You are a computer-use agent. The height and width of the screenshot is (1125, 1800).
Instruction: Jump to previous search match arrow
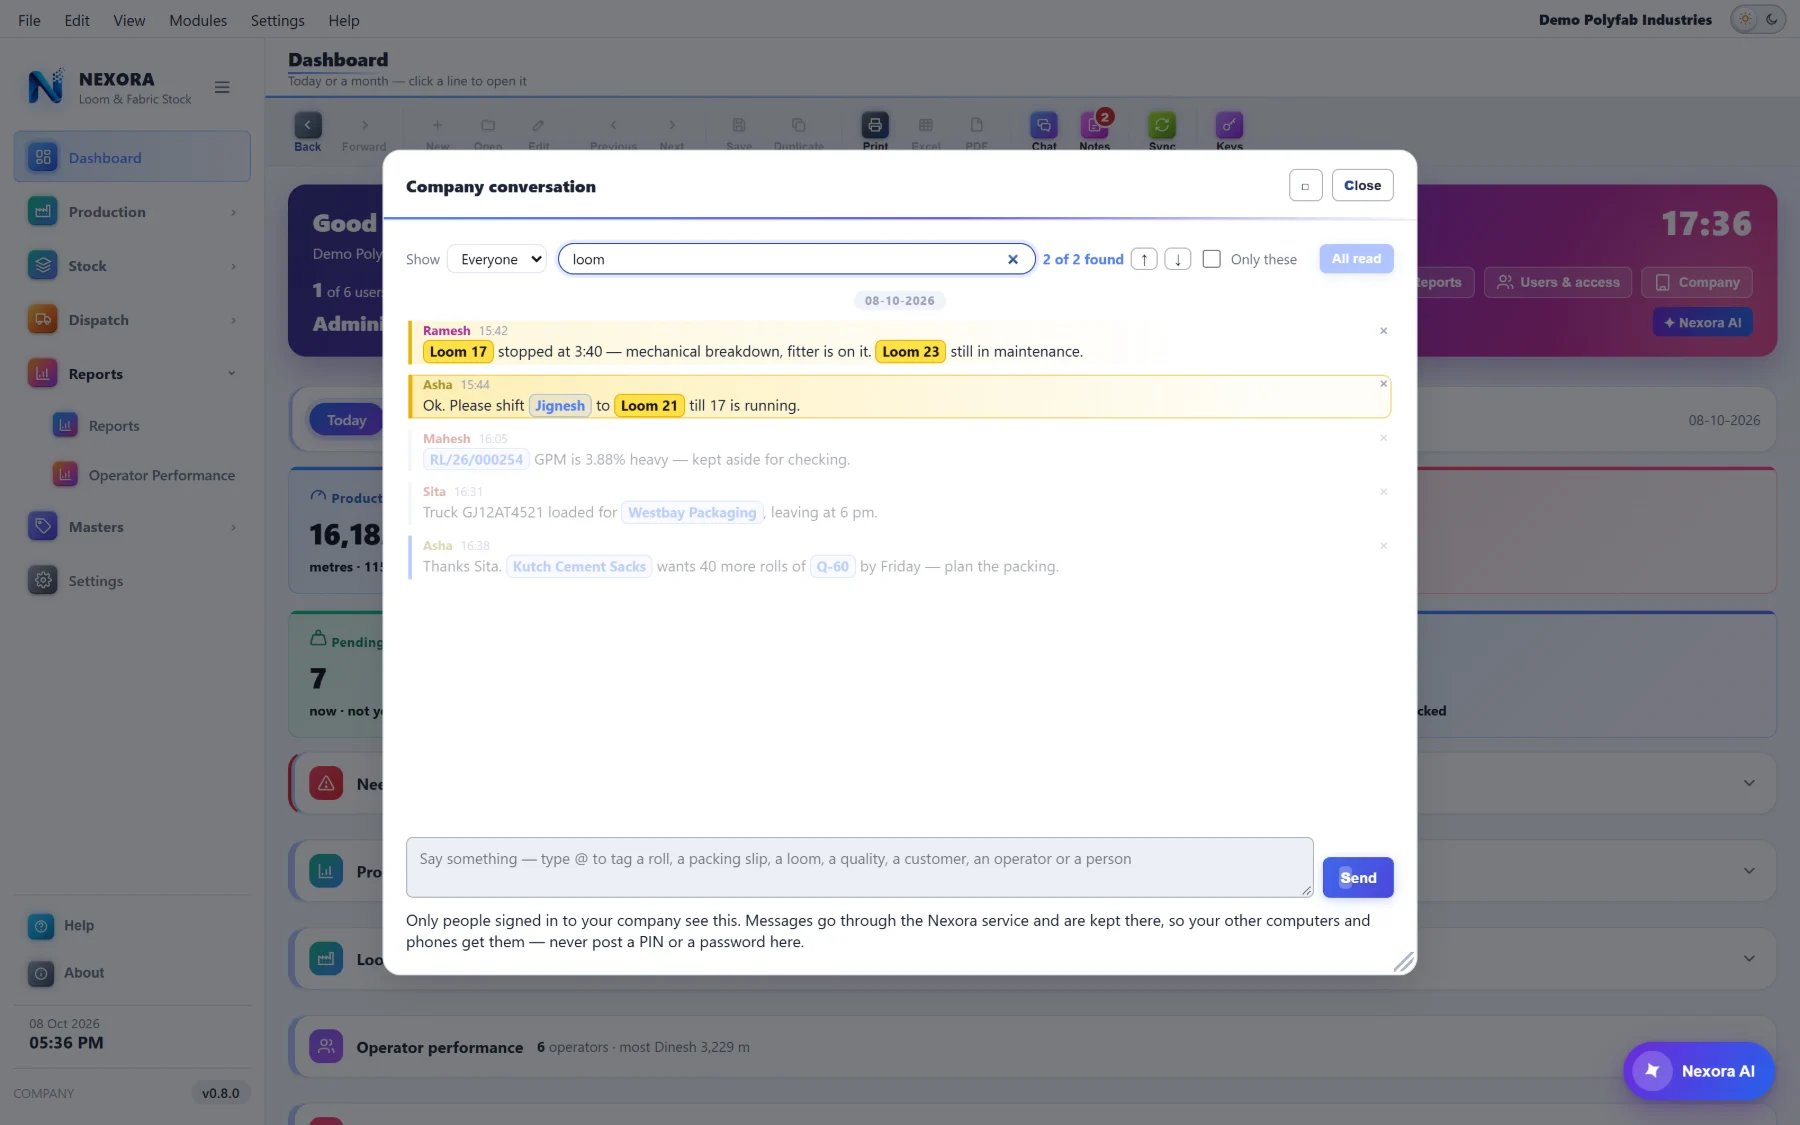(x=1144, y=259)
